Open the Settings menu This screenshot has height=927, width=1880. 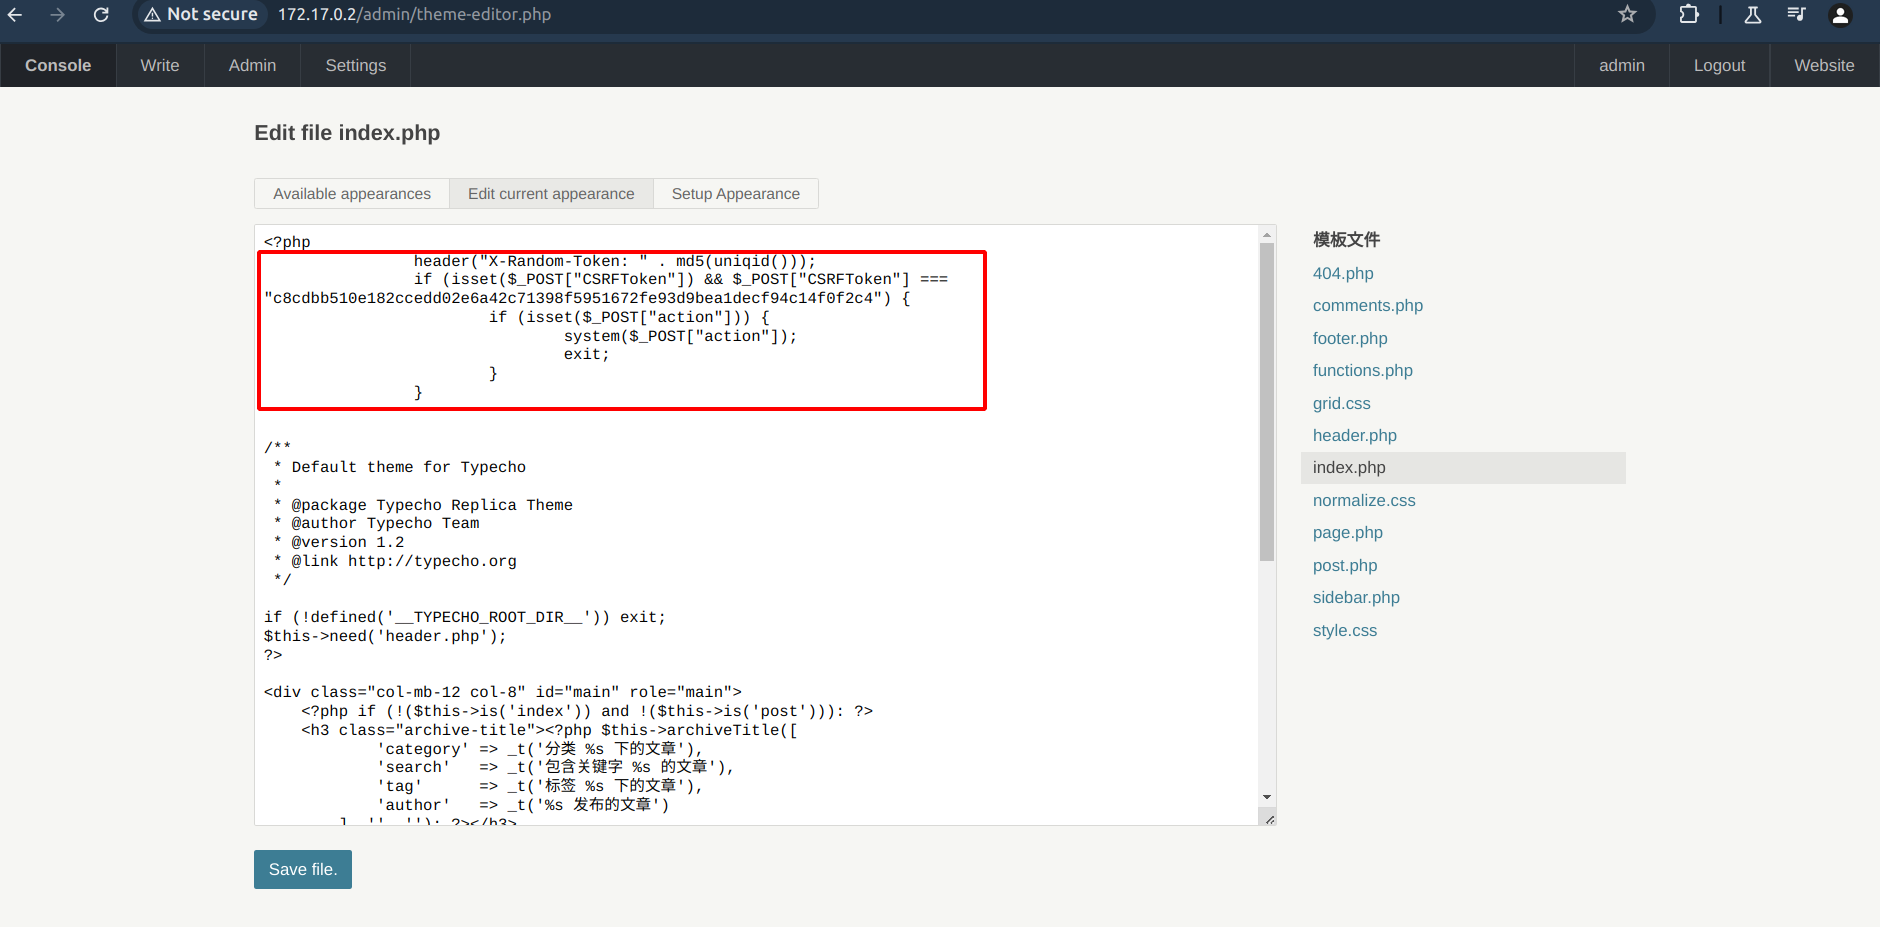coord(355,65)
